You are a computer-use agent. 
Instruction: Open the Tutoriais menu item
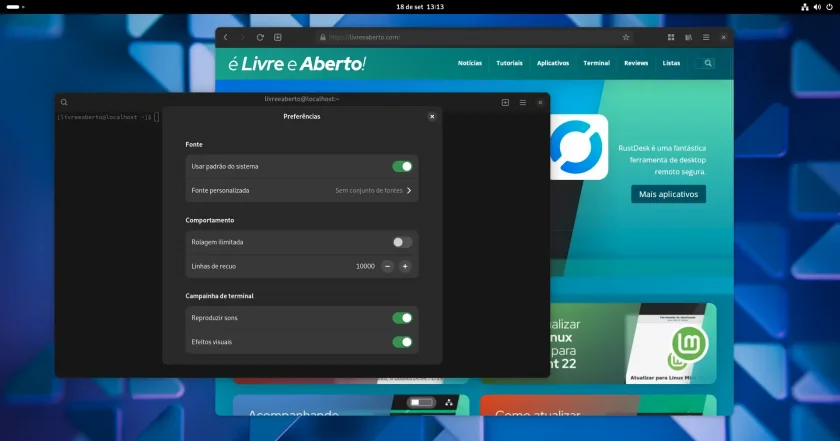(x=509, y=63)
